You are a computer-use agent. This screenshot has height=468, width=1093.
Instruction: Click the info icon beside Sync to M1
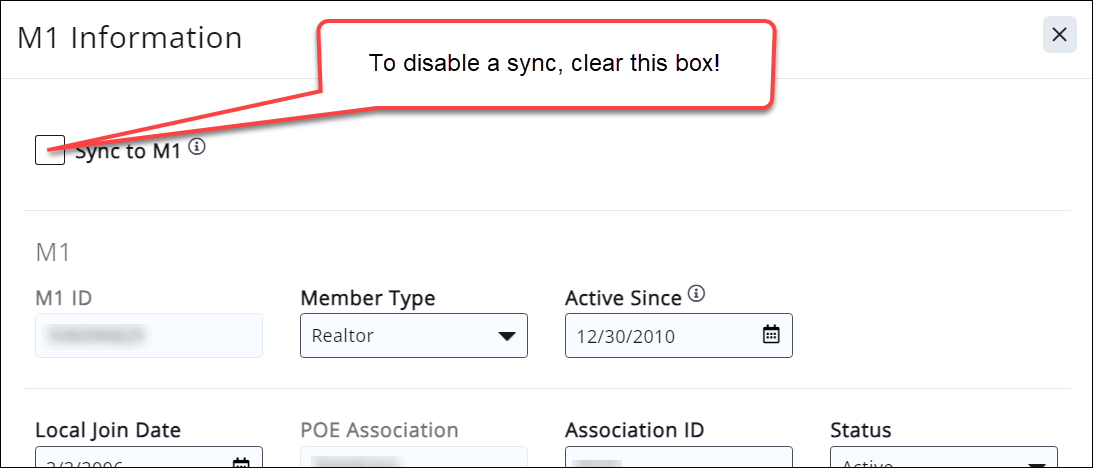[x=197, y=148]
